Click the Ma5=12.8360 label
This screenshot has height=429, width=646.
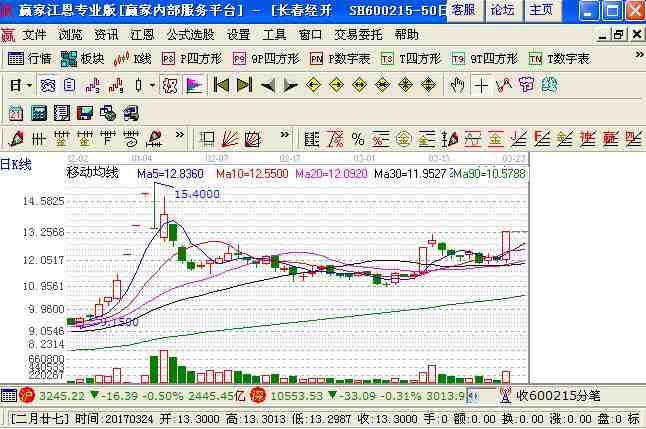(x=171, y=174)
